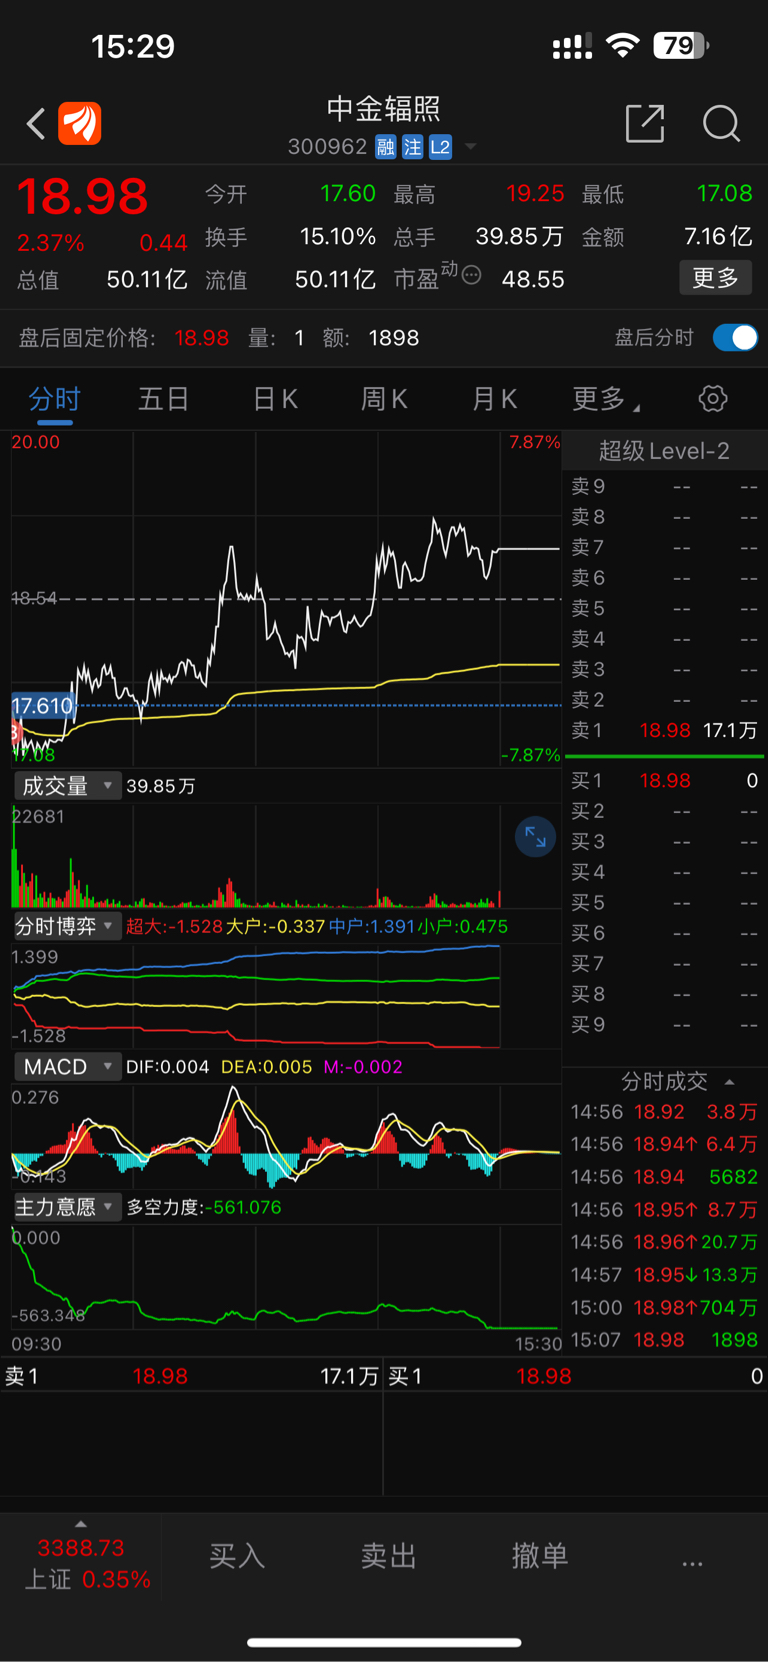This screenshot has width=768, height=1662.
Task: Open the 成交量 indicator dropdown
Action: point(67,786)
